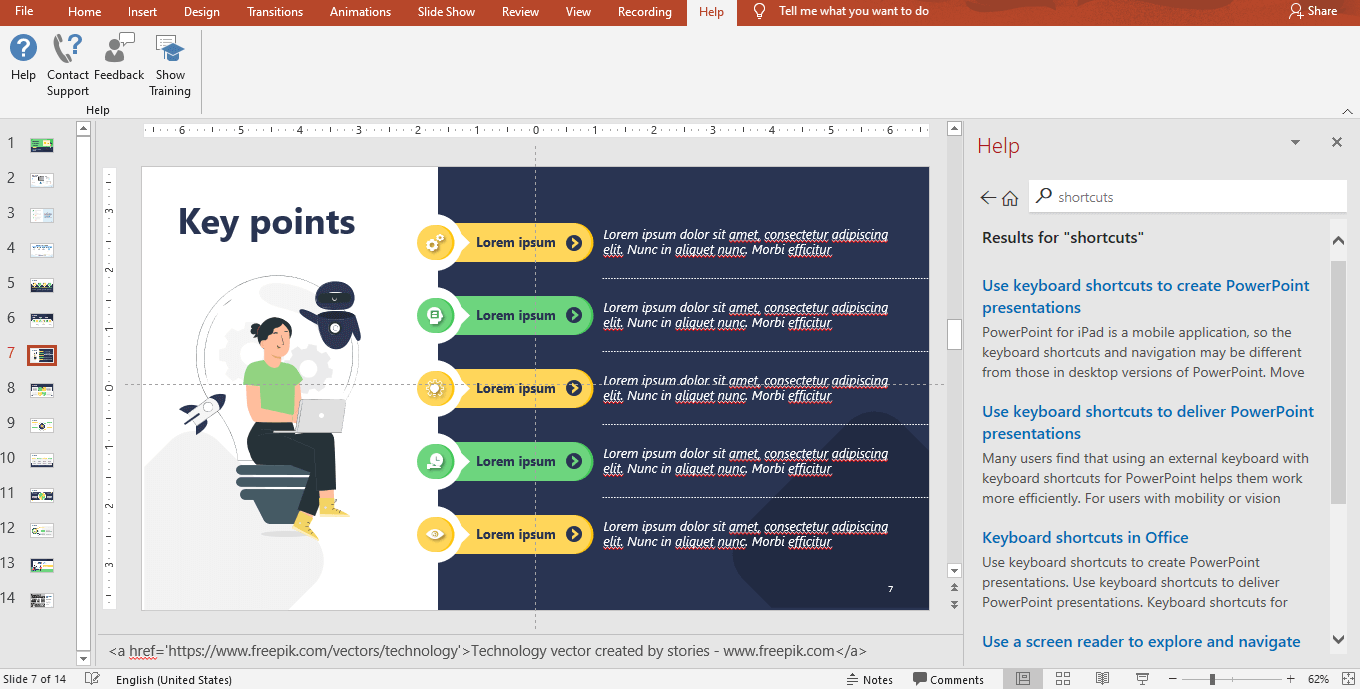1360x689 pixels.
Task: Open the Slide Show tab
Action: click(446, 12)
